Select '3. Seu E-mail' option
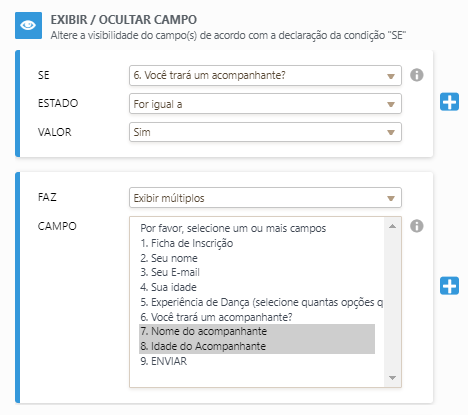468x415 pixels. [257, 272]
